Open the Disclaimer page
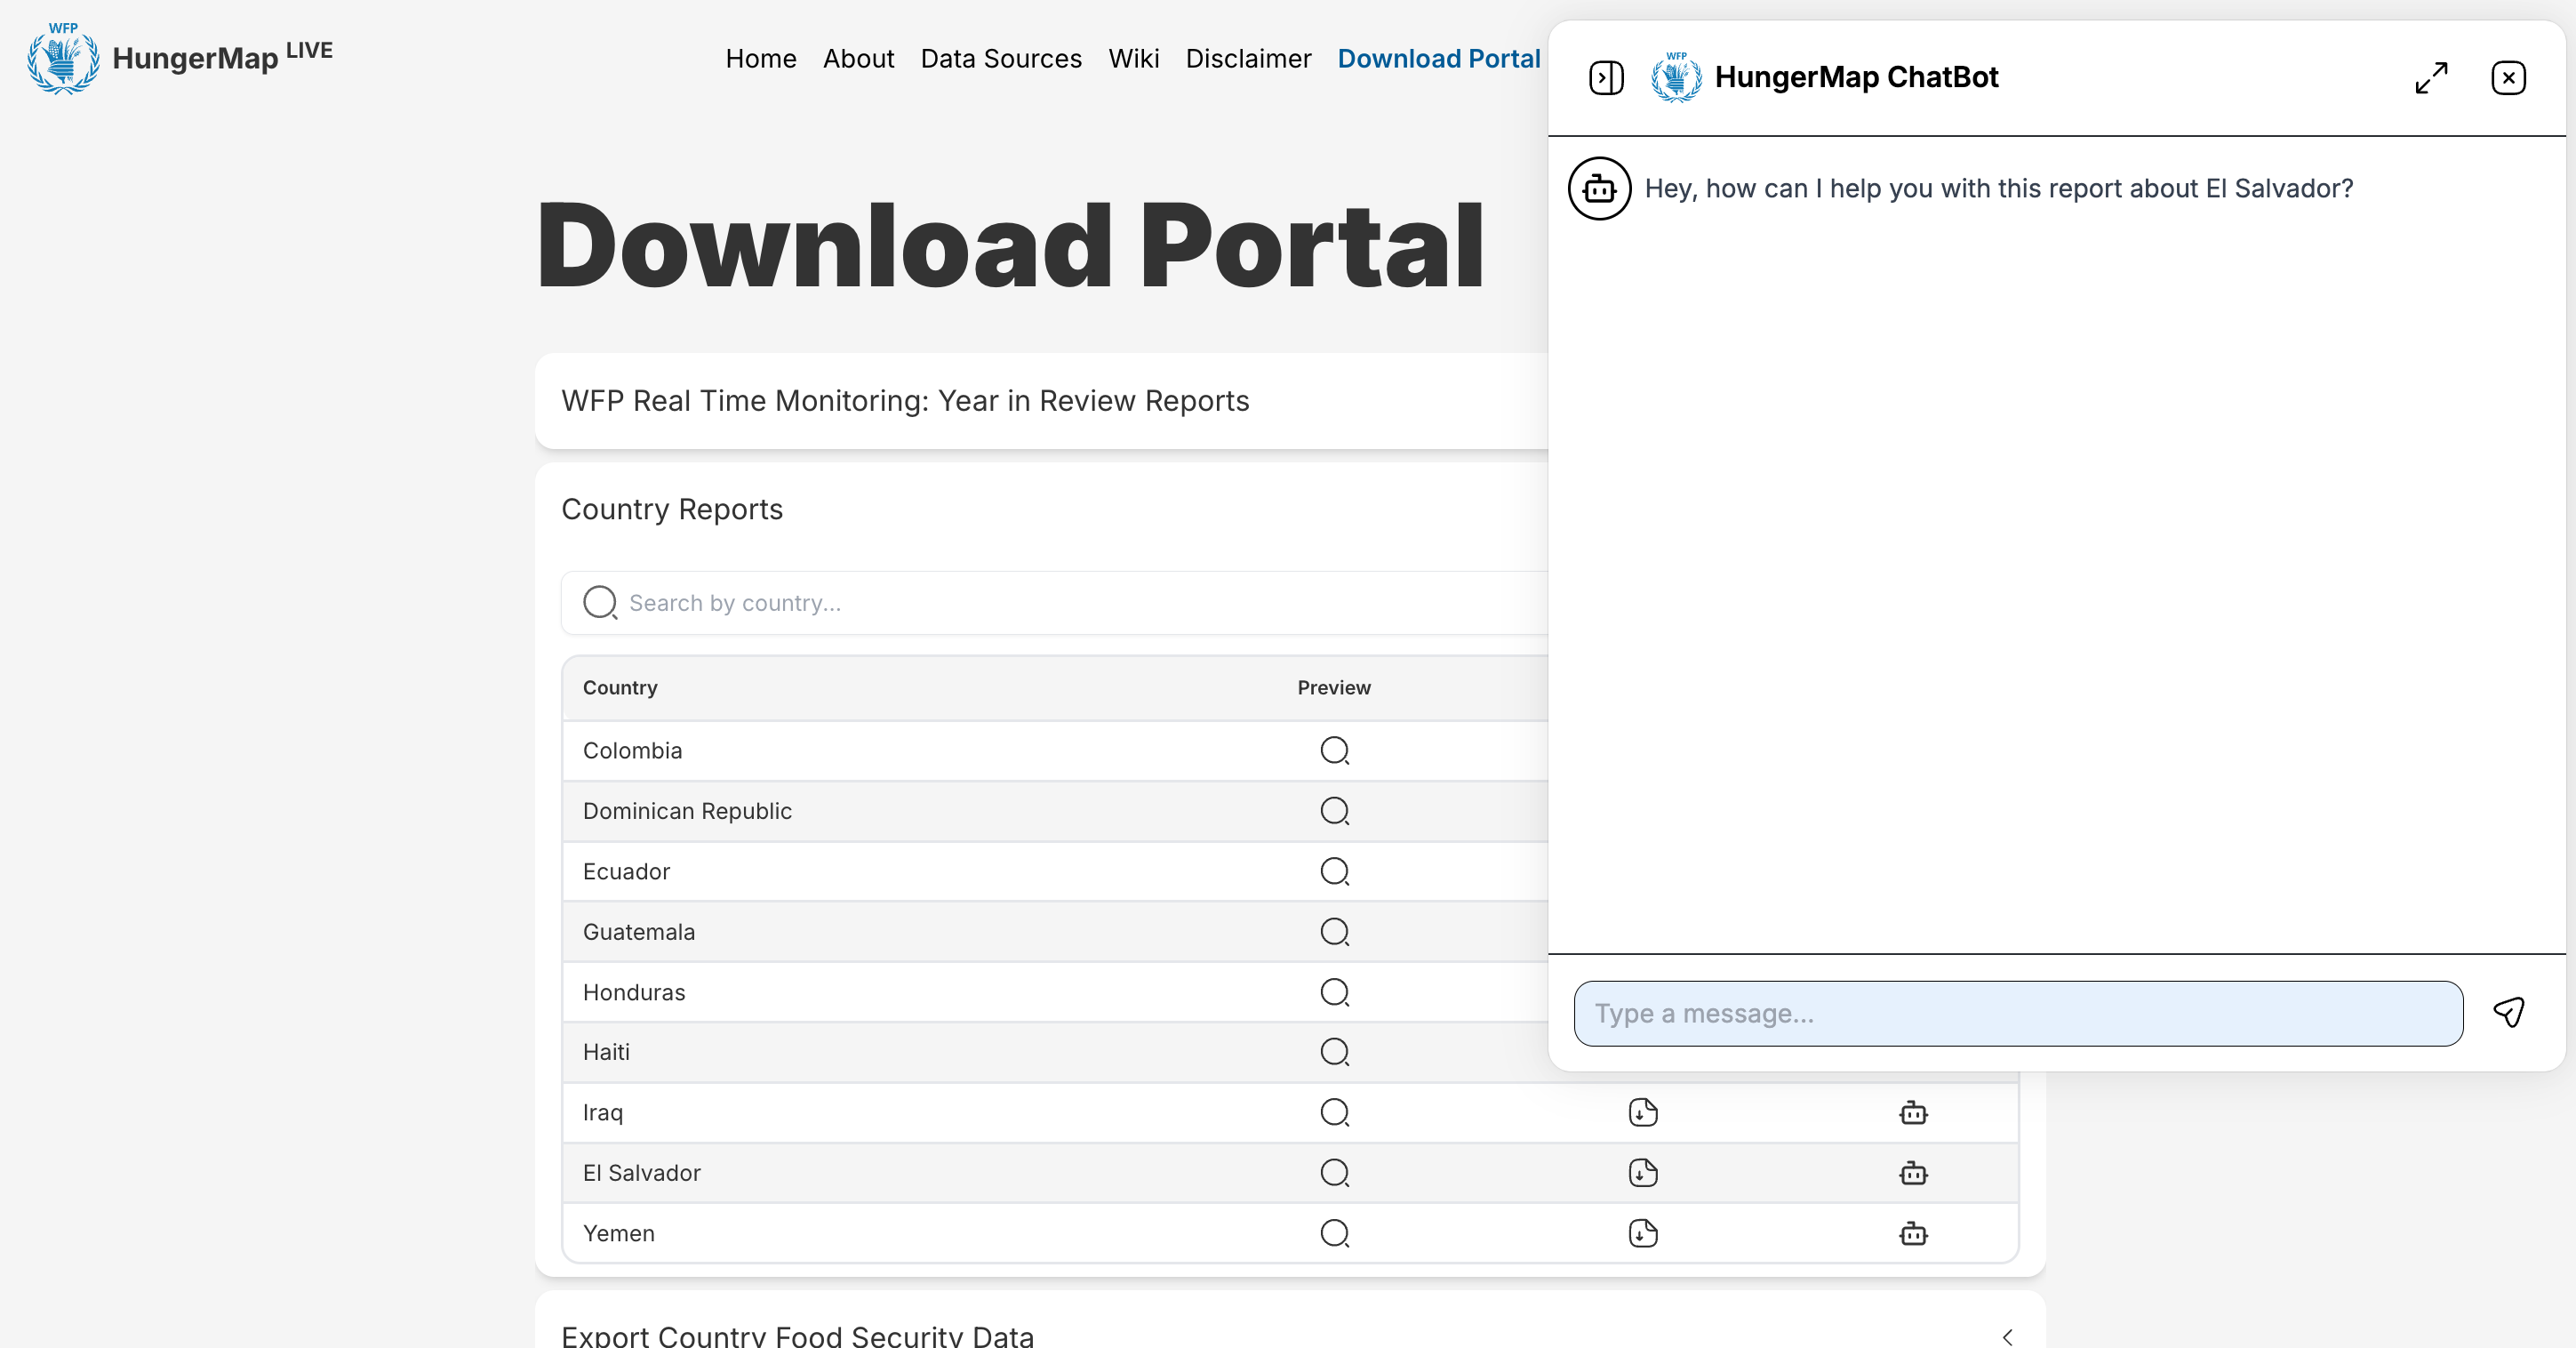The height and width of the screenshot is (1348, 2576). pos(1248,59)
